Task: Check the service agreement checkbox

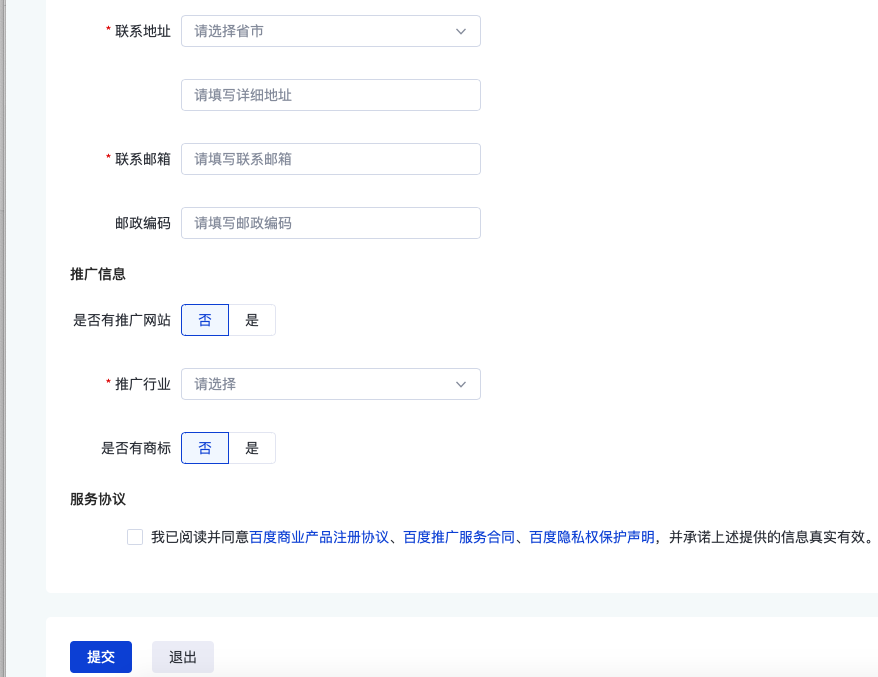Action: click(135, 537)
